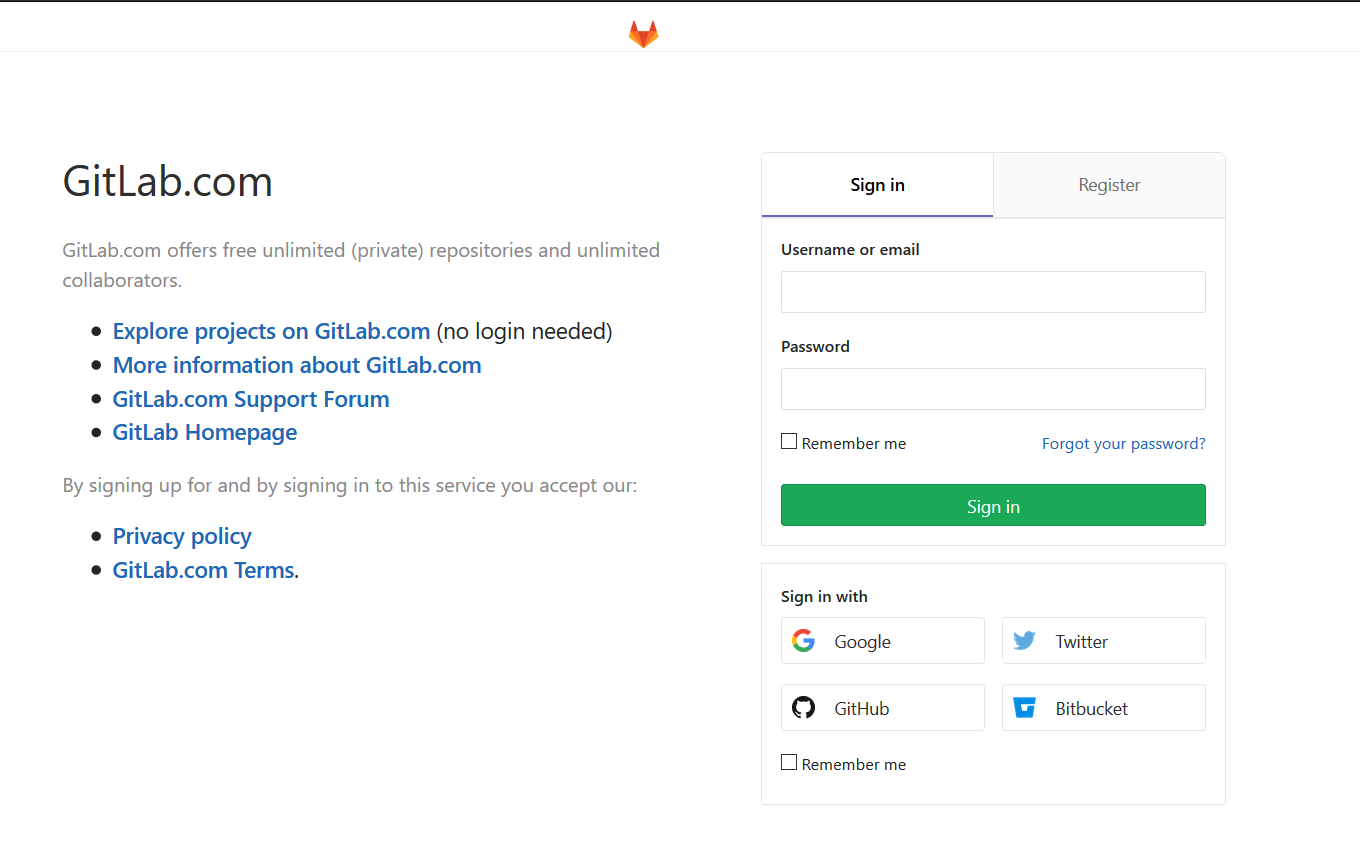Go to the GitLab Homepage link
Screen dimensions: 1360x847
click(205, 432)
